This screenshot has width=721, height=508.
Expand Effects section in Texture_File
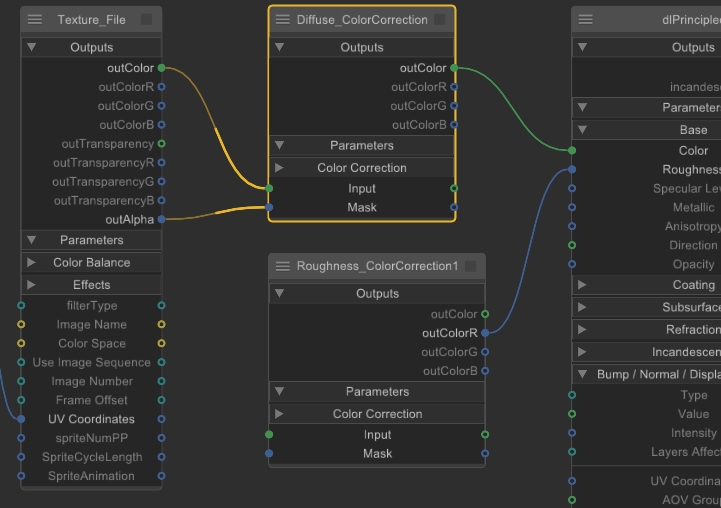[x=32, y=285]
